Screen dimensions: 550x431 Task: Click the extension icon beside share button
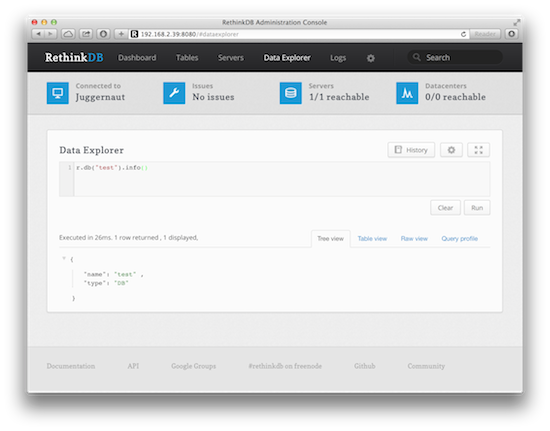tap(103, 34)
